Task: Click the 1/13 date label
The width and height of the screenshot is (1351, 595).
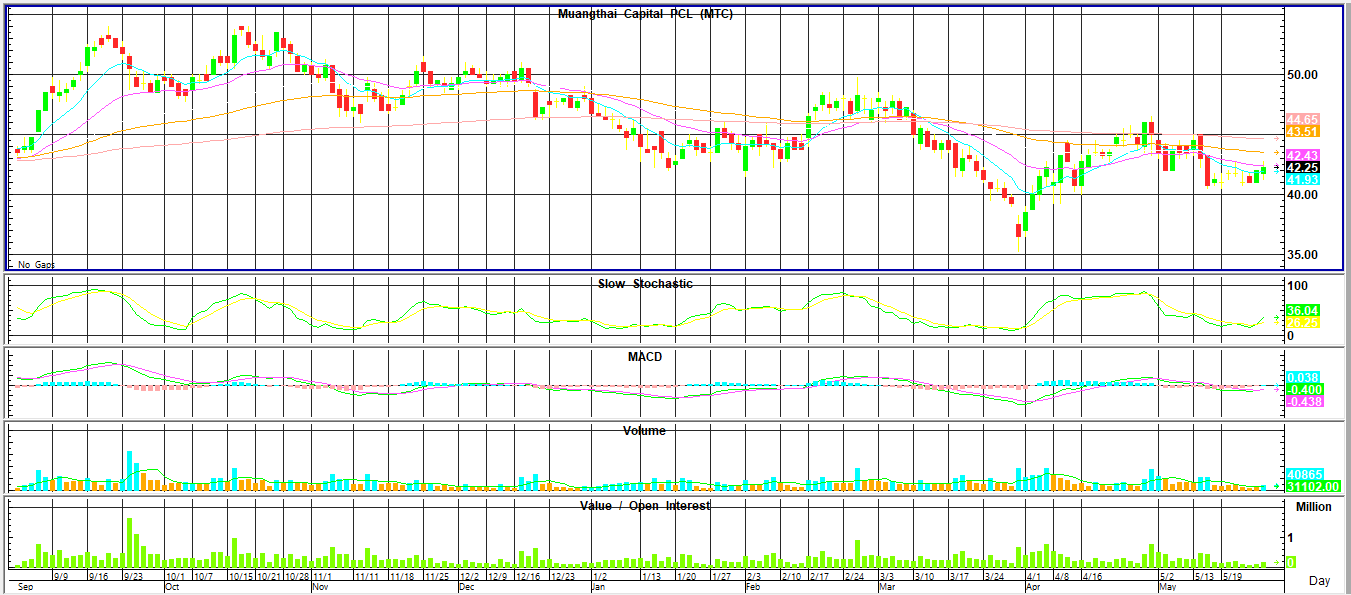Action: click(651, 577)
